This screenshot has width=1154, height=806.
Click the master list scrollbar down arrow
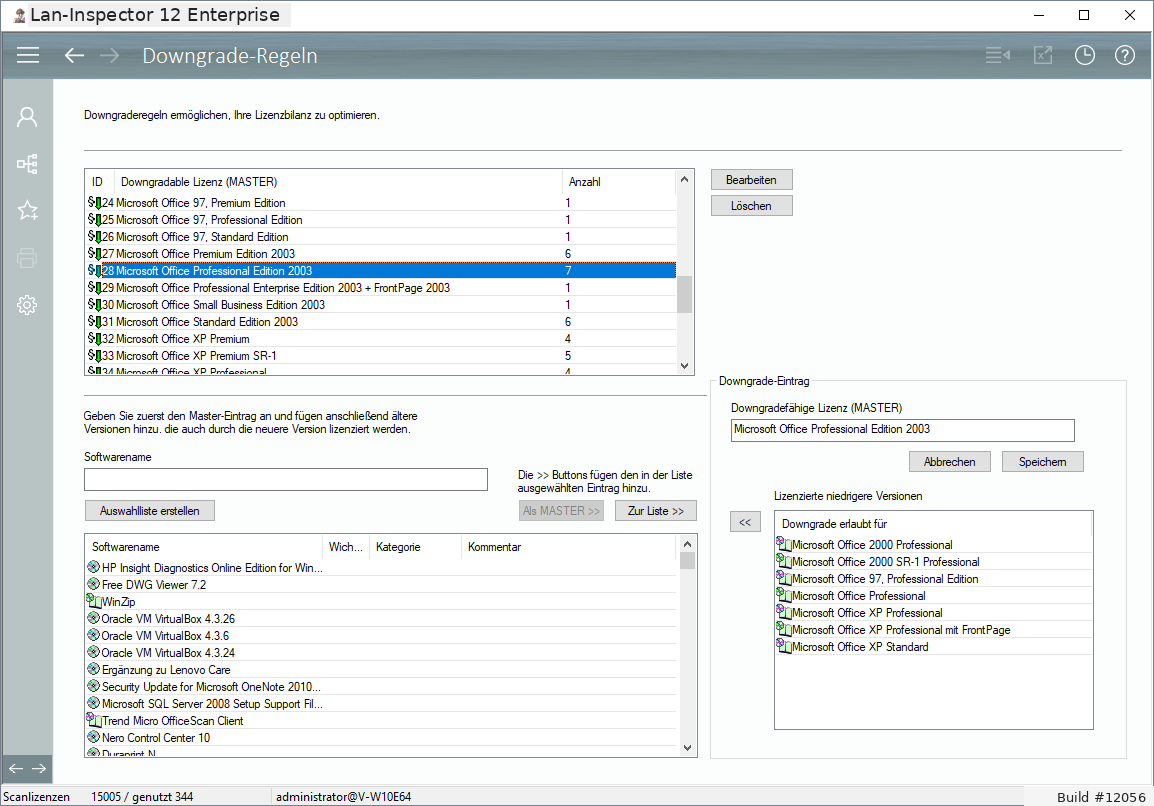click(684, 366)
